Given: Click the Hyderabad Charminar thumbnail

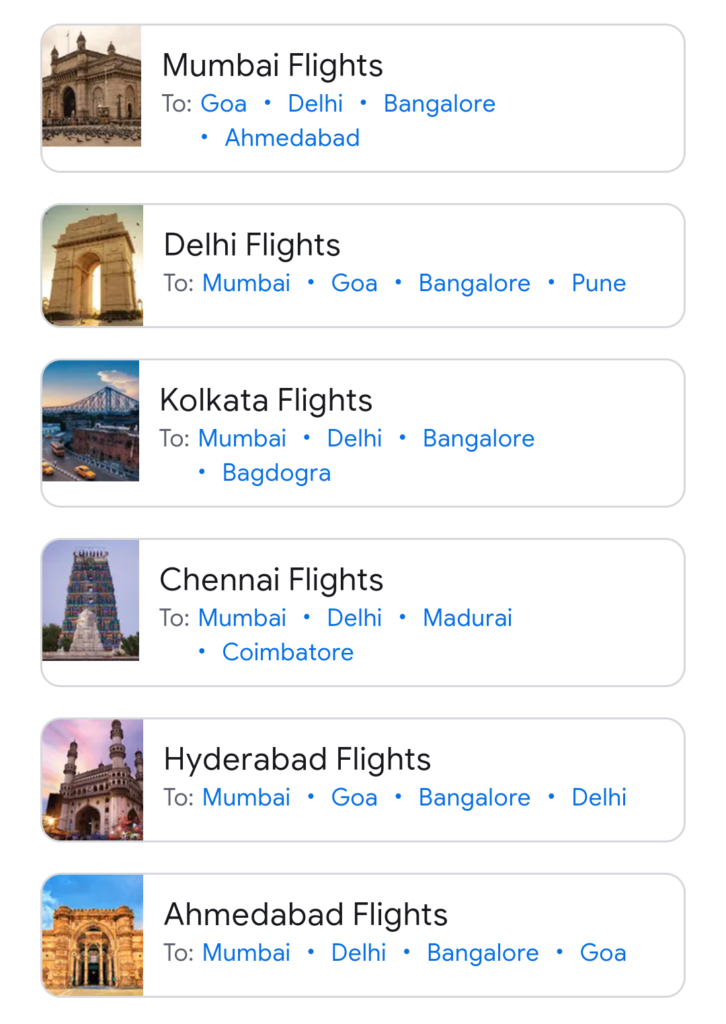Looking at the screenshot, I should click(93, 780).
